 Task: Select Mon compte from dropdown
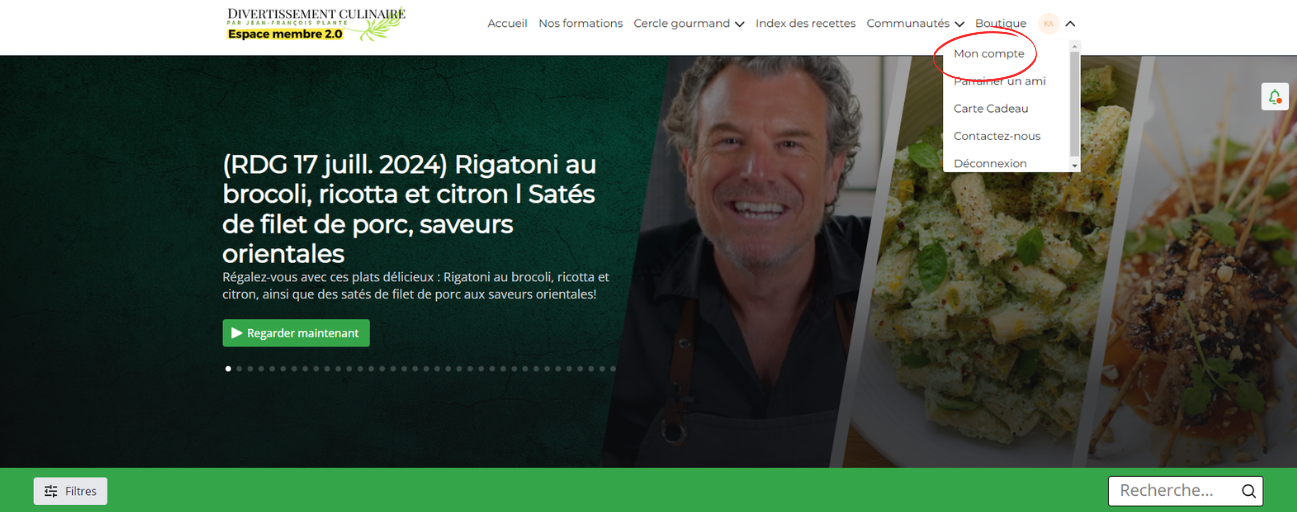pyautogui.click(x=989, y=54)
